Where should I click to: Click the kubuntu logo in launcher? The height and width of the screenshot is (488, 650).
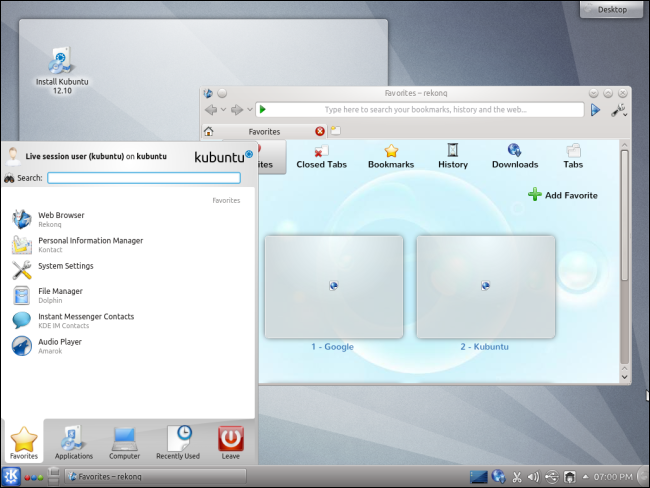223,157
